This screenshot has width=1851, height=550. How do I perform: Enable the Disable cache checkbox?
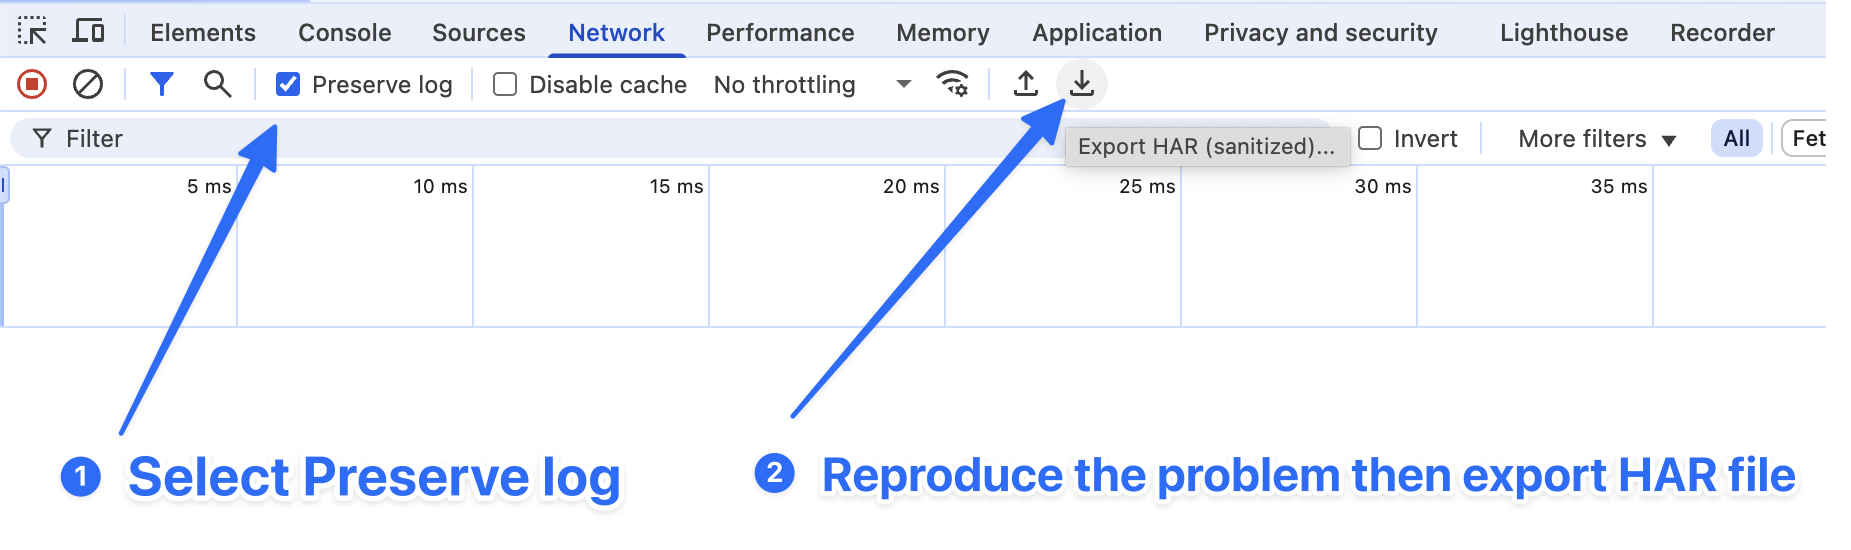tap(505, 85)
